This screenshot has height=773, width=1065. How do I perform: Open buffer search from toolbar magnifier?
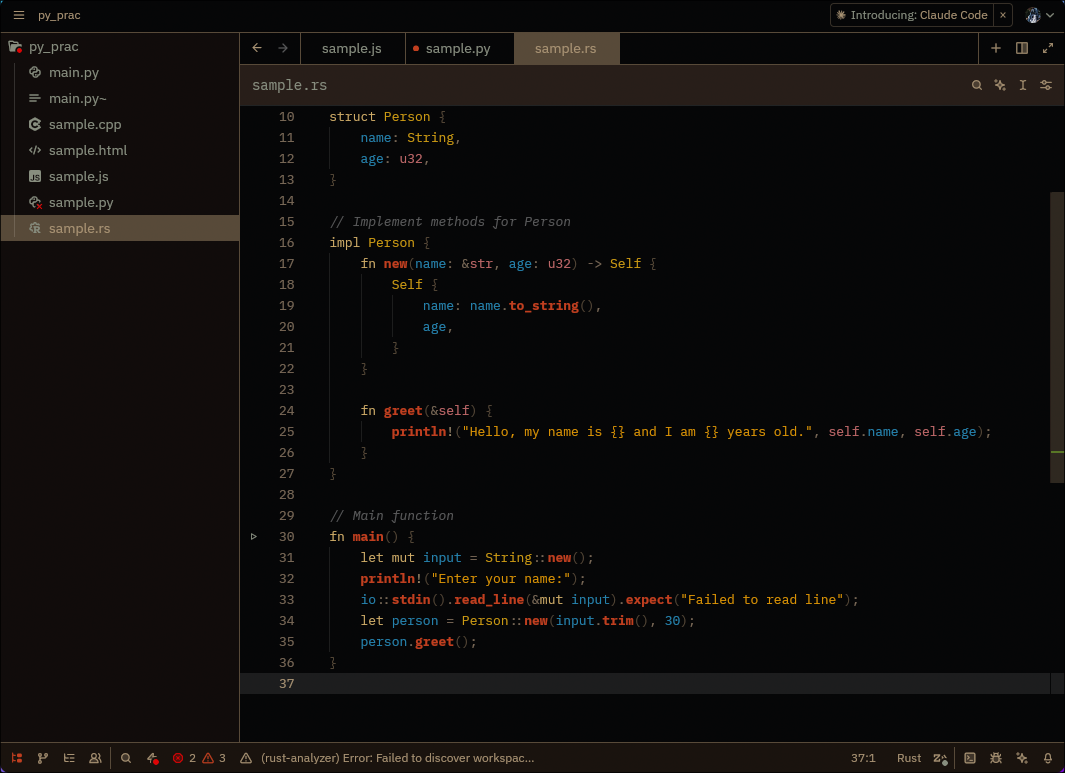[977, 85]
